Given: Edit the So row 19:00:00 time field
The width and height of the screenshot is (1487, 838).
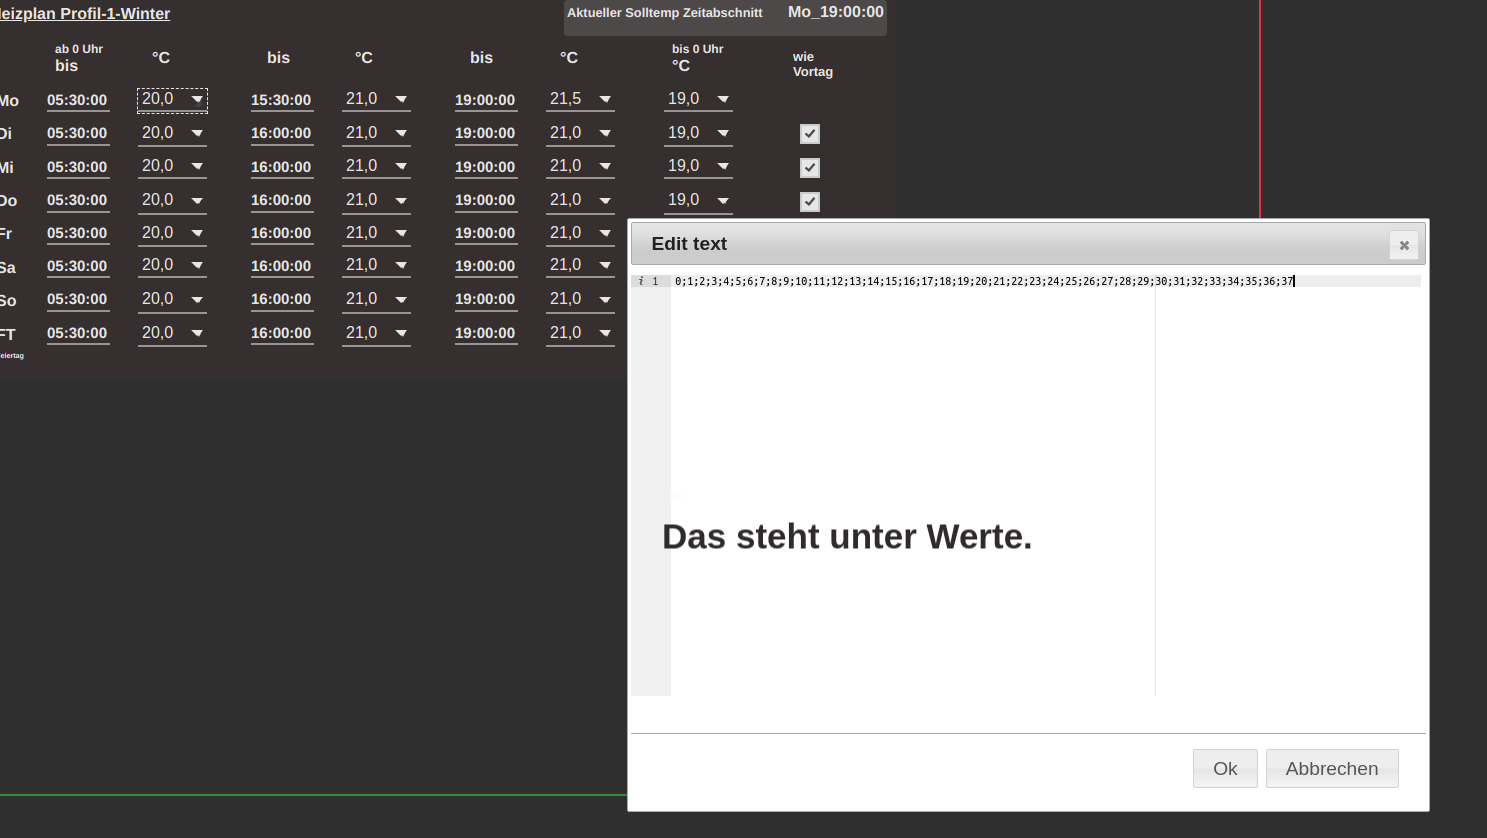Looking at the screenshot, I should (x=485, y=300).
